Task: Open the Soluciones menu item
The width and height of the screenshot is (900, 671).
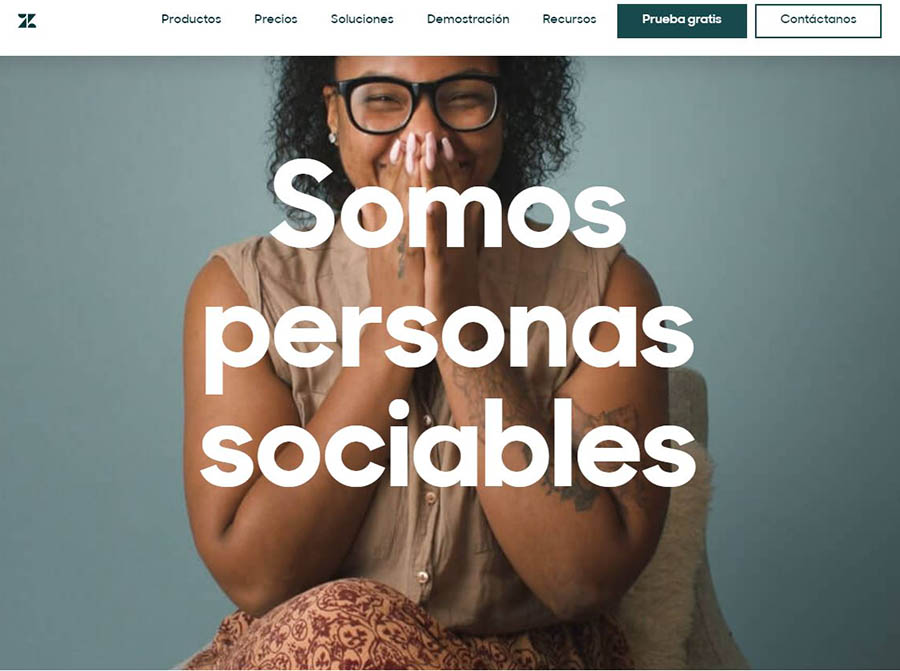Action: click(362, 19)
